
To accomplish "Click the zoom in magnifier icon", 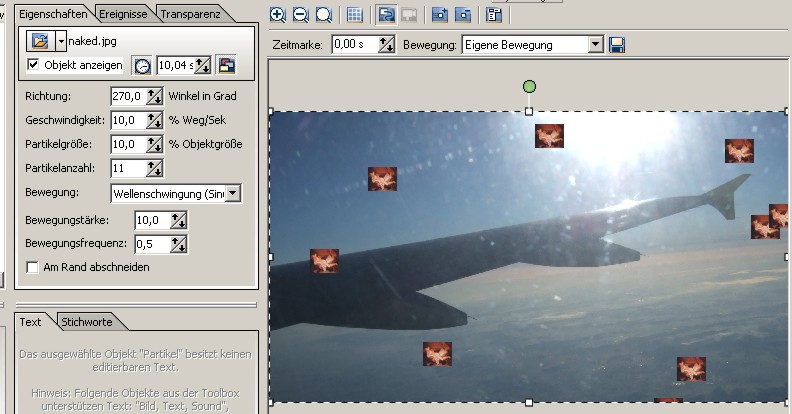I will click(x=278, y=15).
